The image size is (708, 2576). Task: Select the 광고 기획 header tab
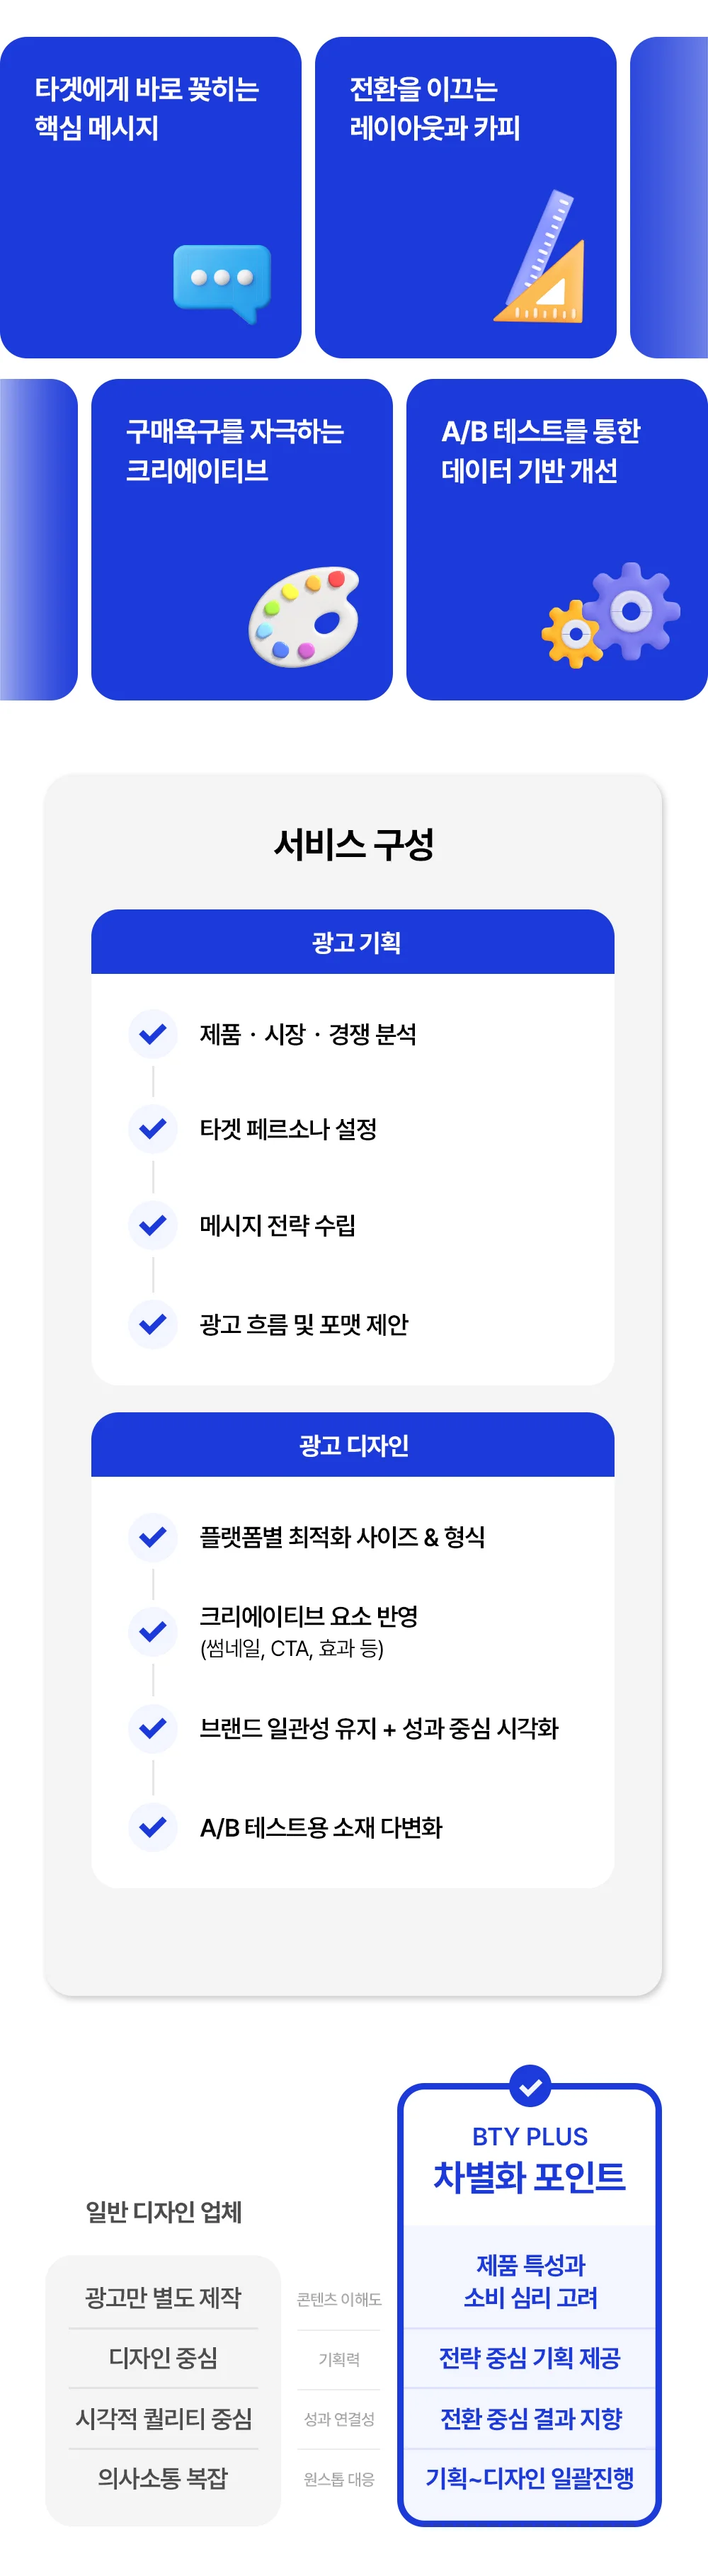click(x=353, y=942)
